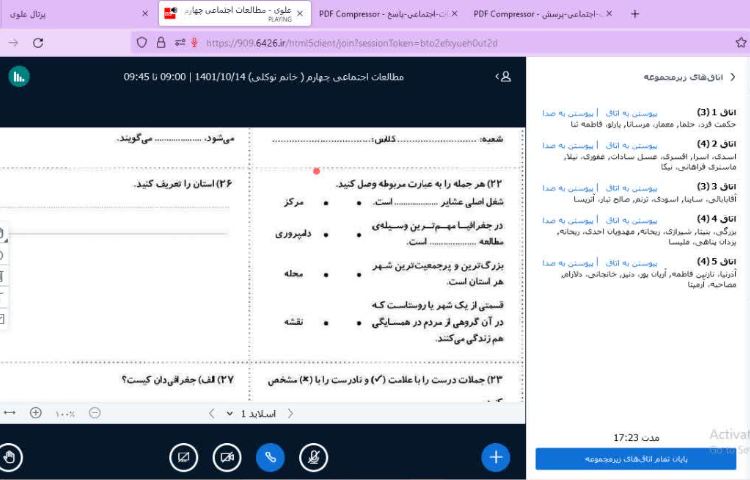
Task: Close the playing مطالعات اجتماعی tab
Action: click(x=300, y=13)
